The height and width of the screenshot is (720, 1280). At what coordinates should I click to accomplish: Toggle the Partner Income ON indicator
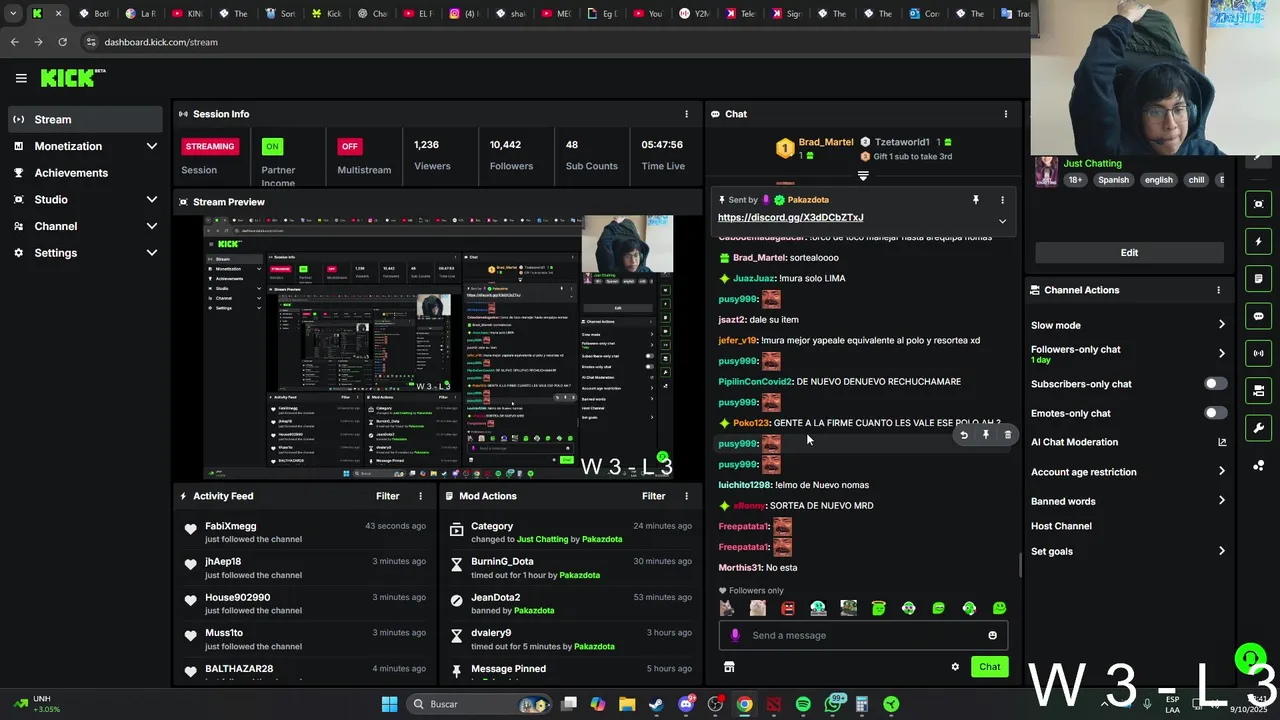272,146
